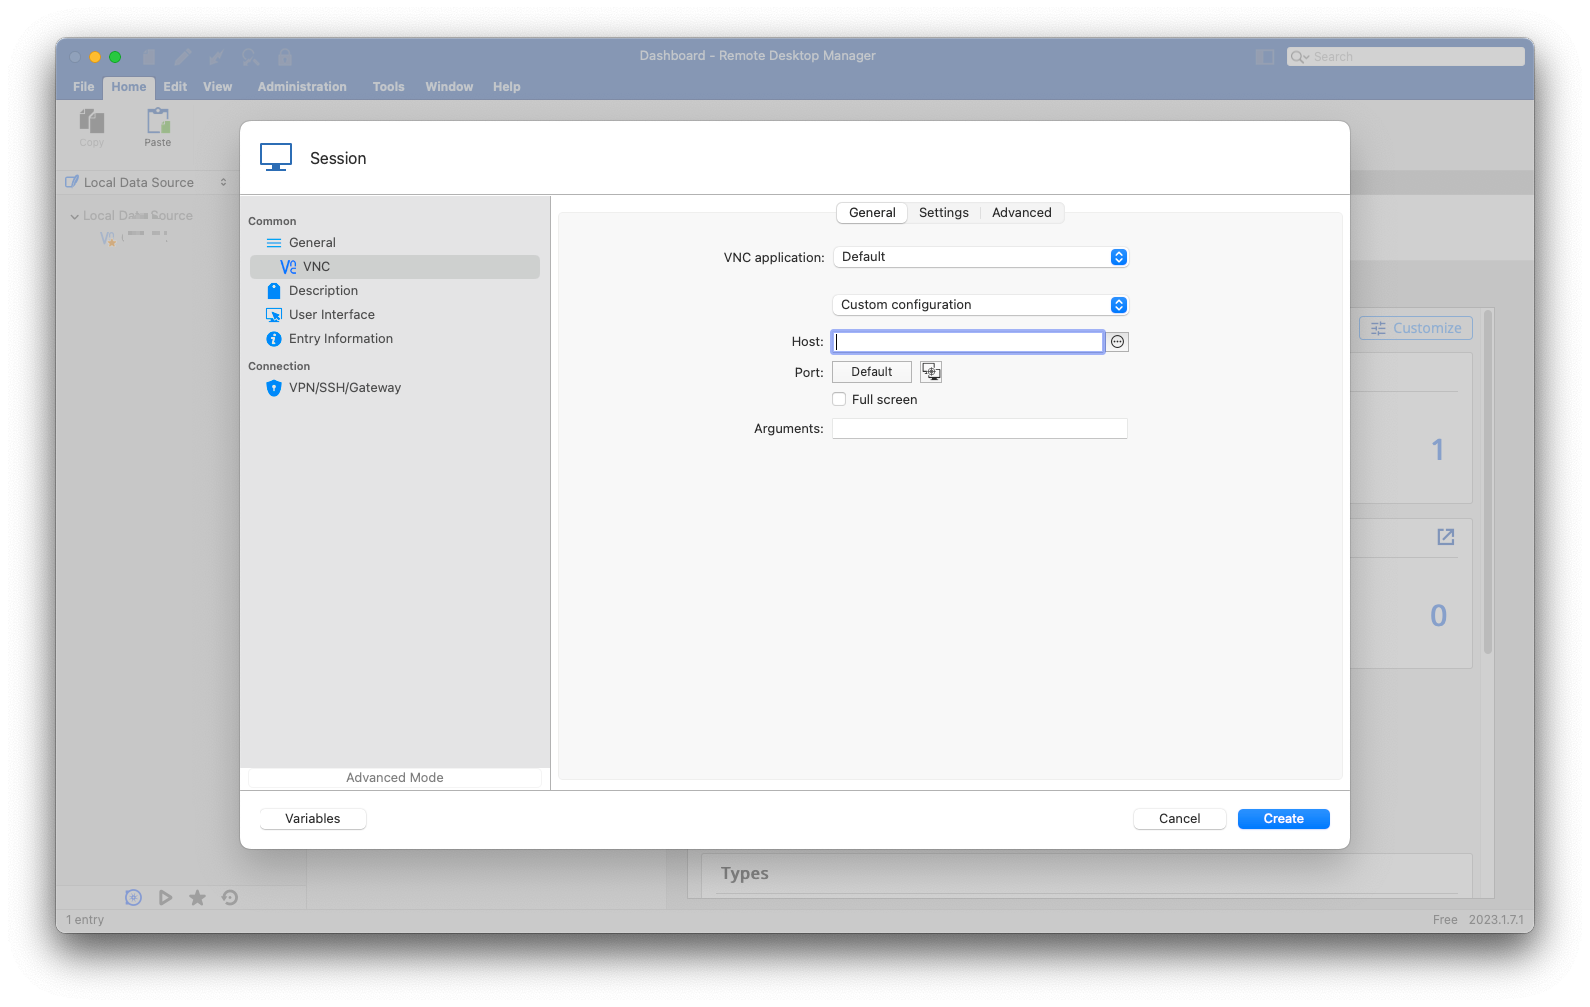This screenshot has width=1590, height=1007.
Task: Click the port scan icon next to Port
Action: pos(931,372)
